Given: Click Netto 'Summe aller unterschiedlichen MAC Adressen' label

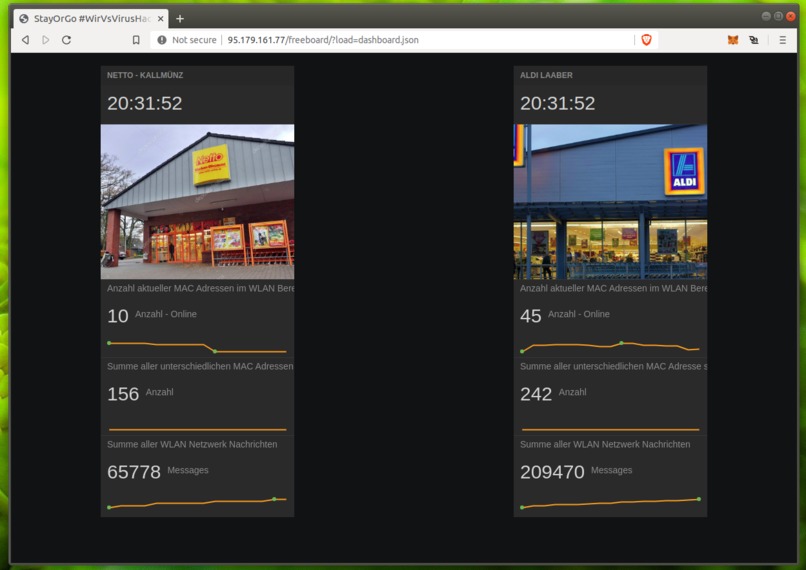Looking at the screenshot, I should click(200, 366).
